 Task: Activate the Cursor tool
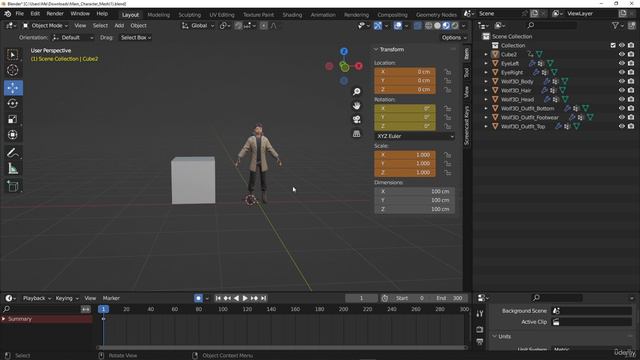[x=13, y=70]
